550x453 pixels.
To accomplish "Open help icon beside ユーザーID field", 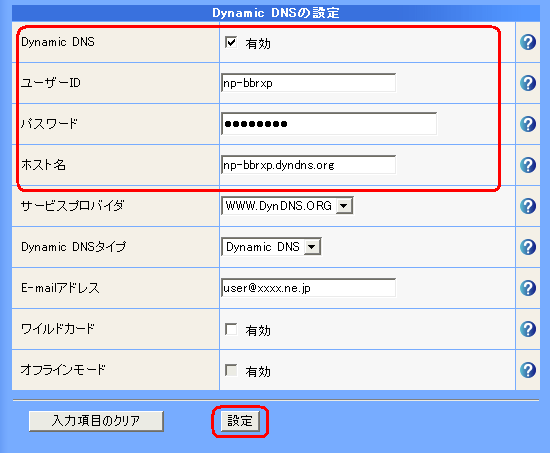I will coord(528,83).
